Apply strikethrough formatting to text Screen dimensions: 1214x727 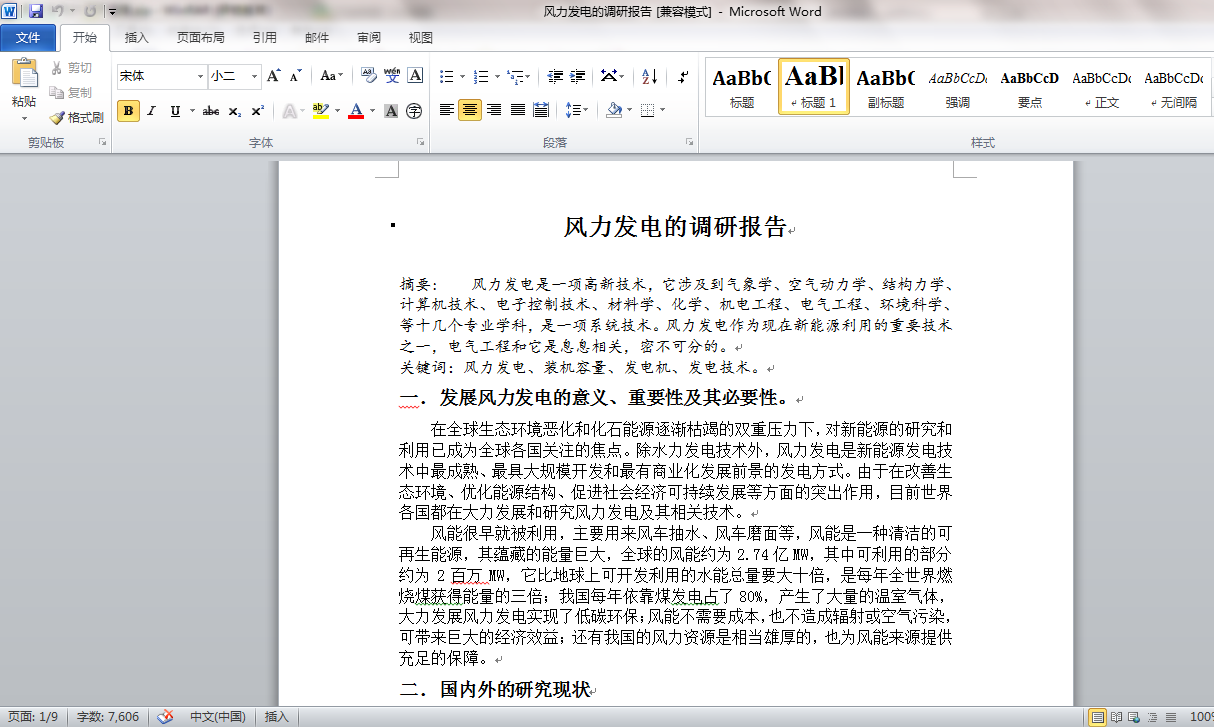click(x=210, y=111)
